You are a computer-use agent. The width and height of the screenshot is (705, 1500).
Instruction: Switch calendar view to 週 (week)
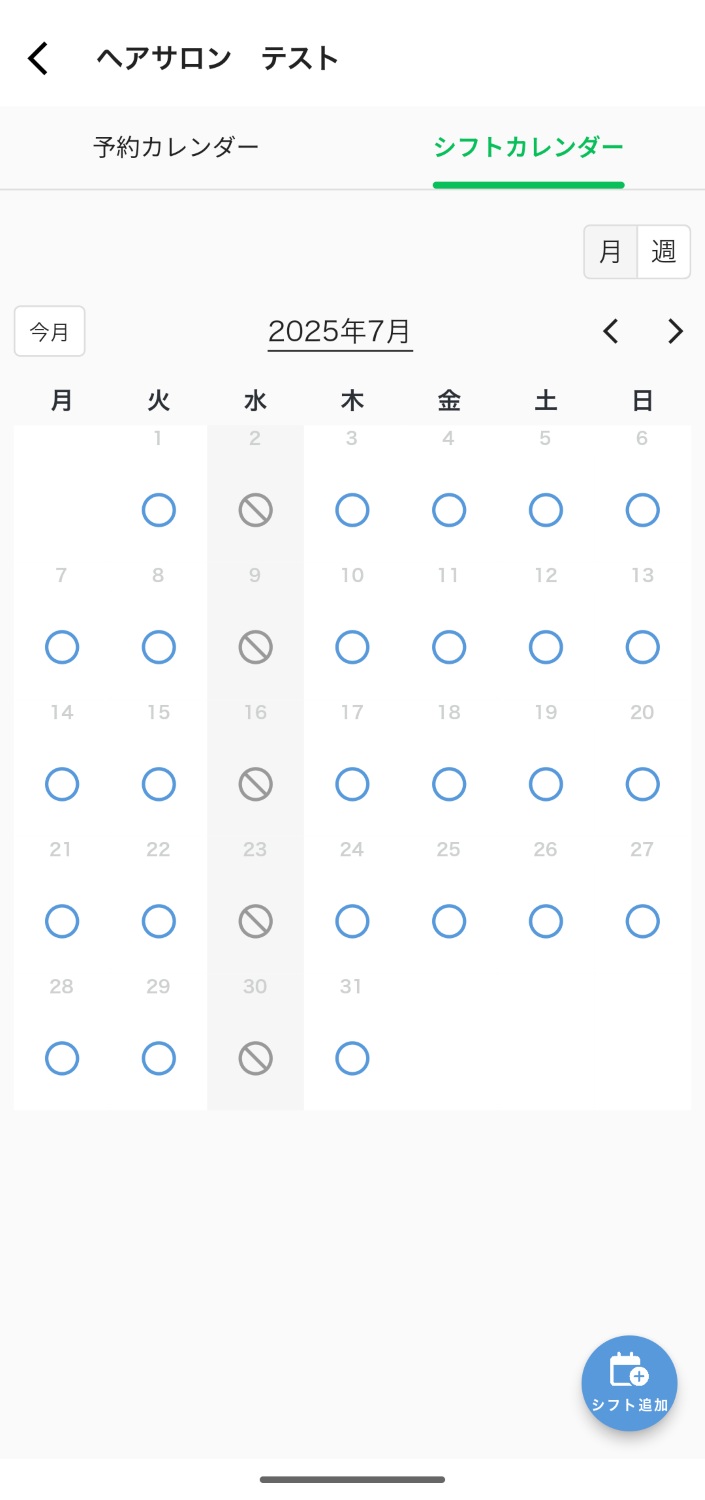664,251
